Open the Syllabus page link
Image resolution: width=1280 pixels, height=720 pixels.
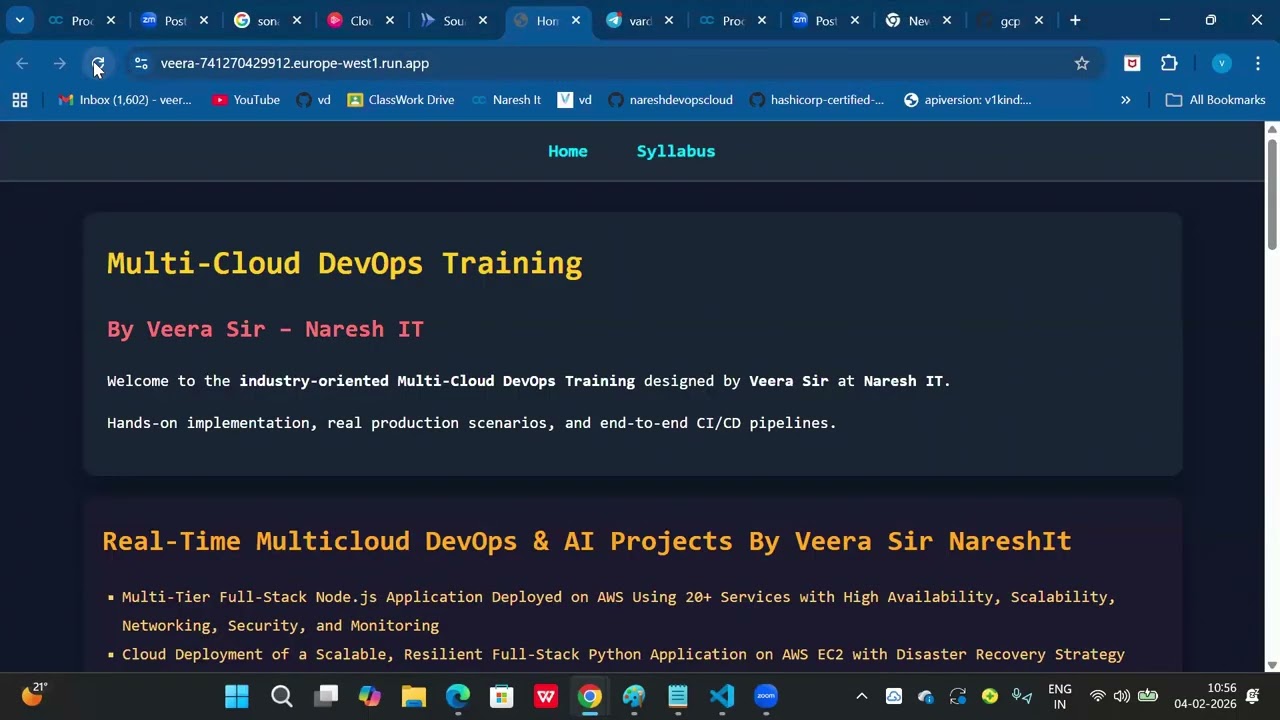click(x=676, y=151)
